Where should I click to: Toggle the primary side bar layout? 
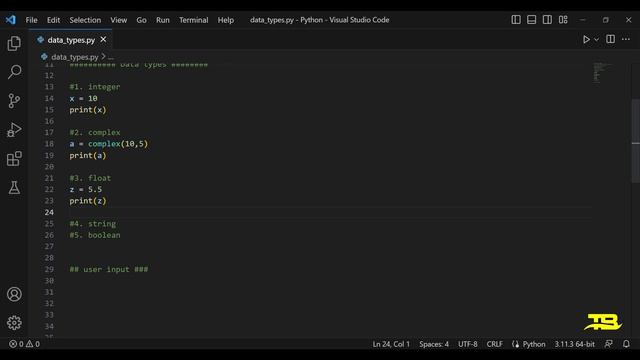(516, 20)
